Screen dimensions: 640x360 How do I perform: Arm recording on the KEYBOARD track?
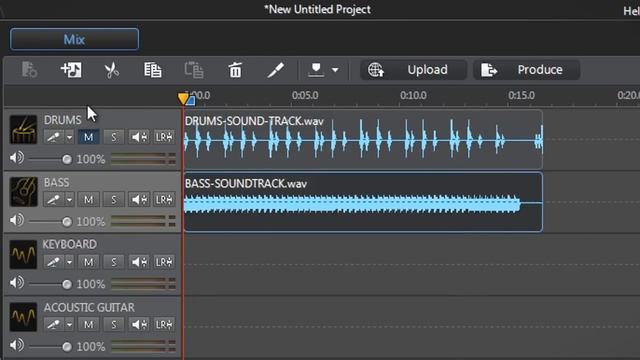(53, 262)
